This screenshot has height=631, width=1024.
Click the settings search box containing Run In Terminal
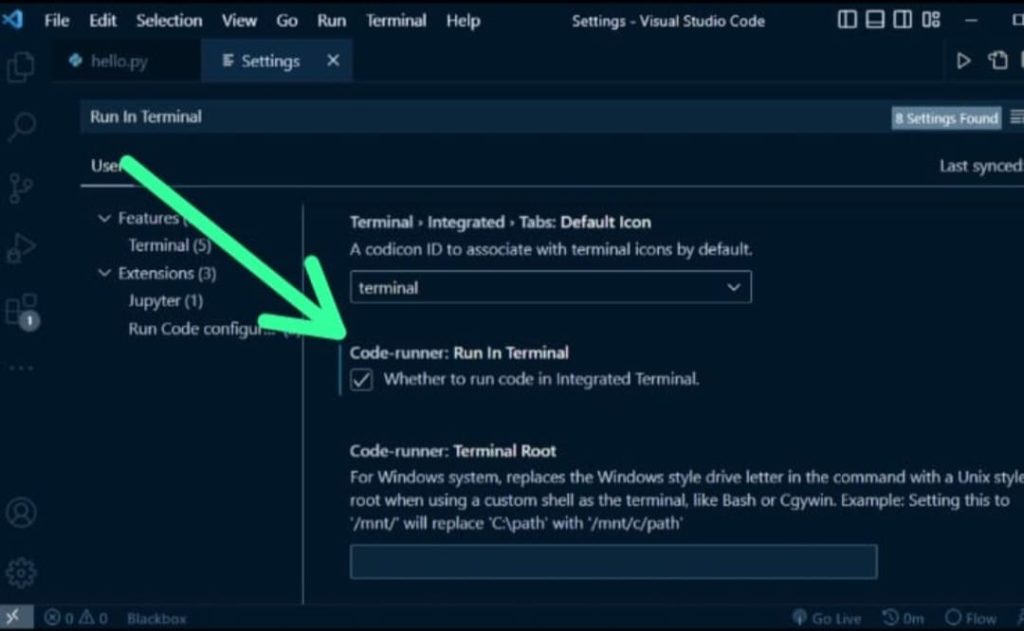(x=483, y=117)
